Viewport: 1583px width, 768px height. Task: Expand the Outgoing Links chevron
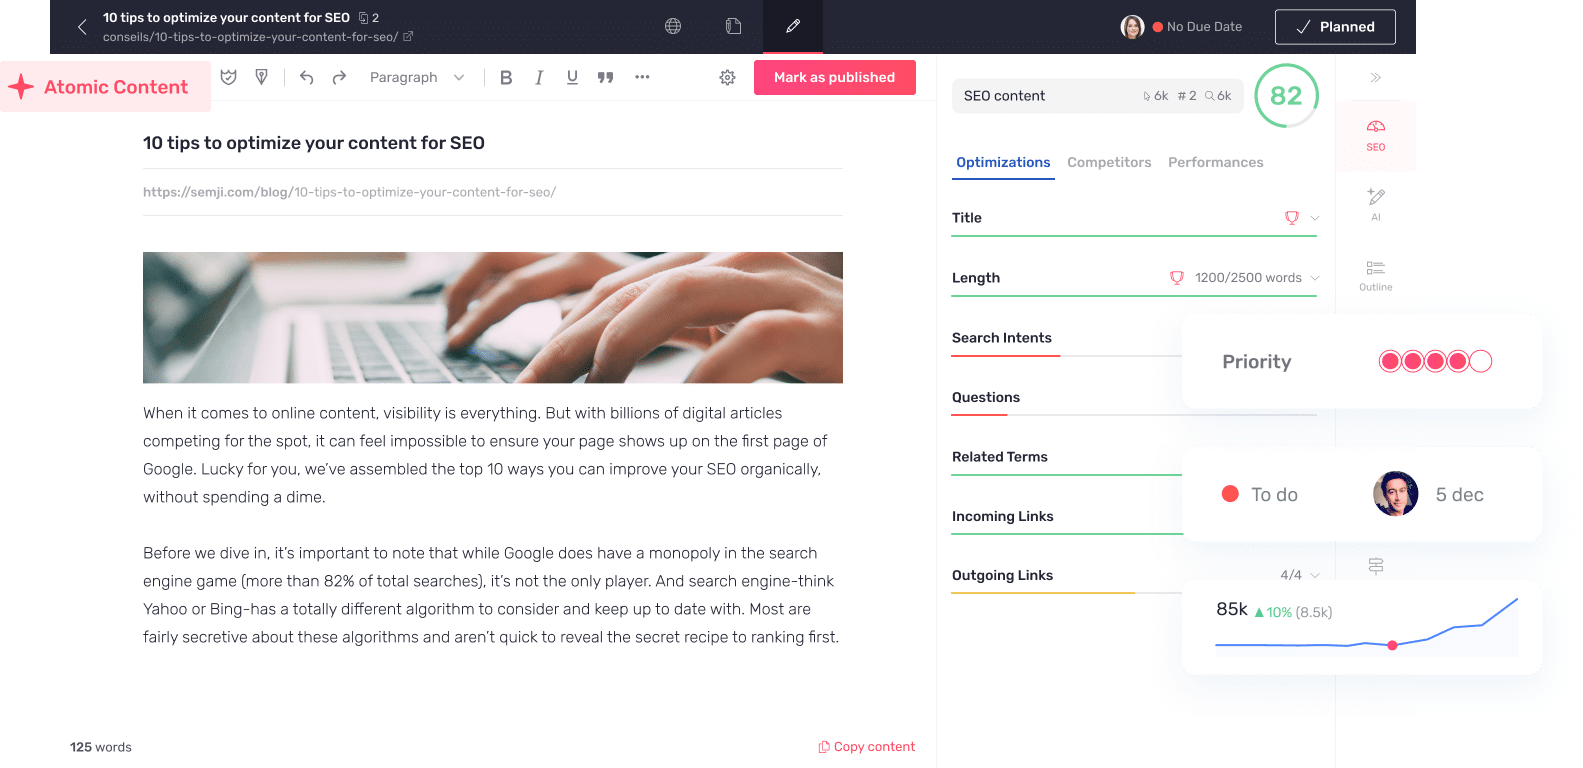pos(1315,575)
